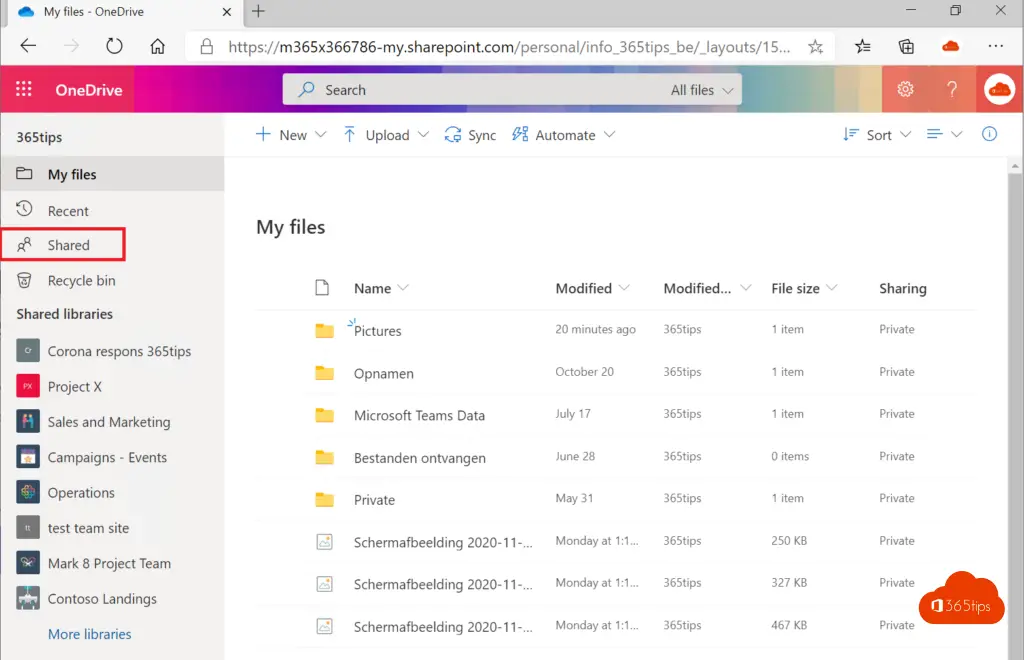
Task: Click the Bestanden ontvangen folder icon
Action: point(325,458)
